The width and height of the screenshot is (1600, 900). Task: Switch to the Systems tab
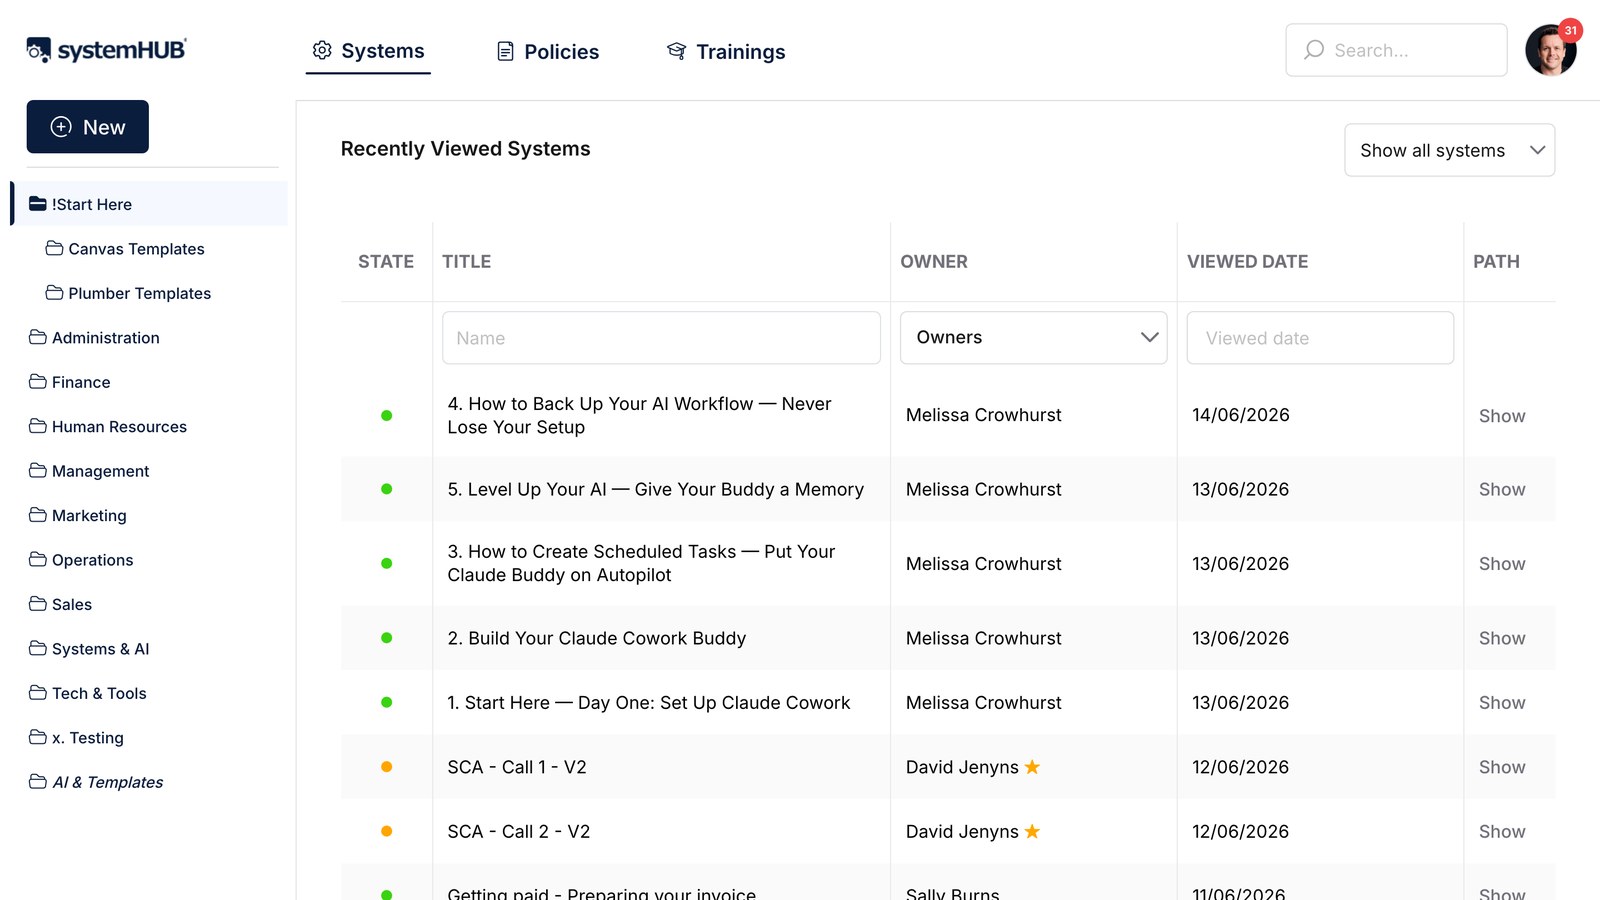coord(368,51)
